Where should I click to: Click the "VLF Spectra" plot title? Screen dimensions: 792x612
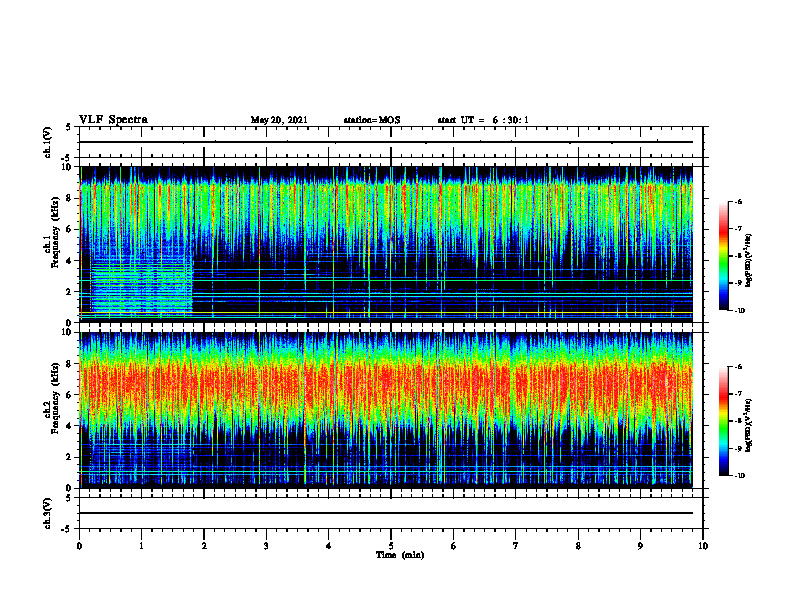point(113,120)
